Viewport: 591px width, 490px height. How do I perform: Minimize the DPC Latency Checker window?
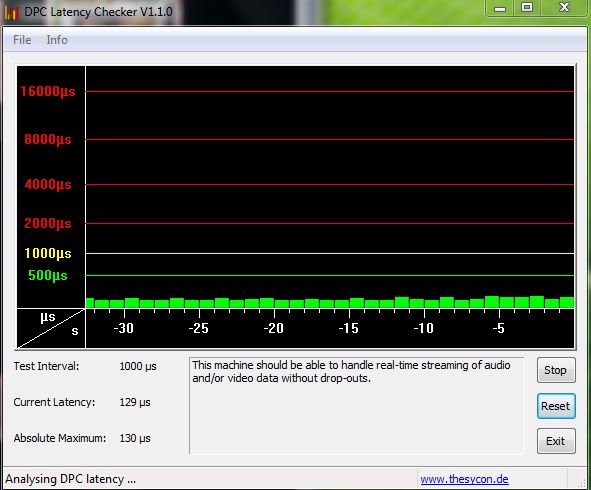coord(500,8)
